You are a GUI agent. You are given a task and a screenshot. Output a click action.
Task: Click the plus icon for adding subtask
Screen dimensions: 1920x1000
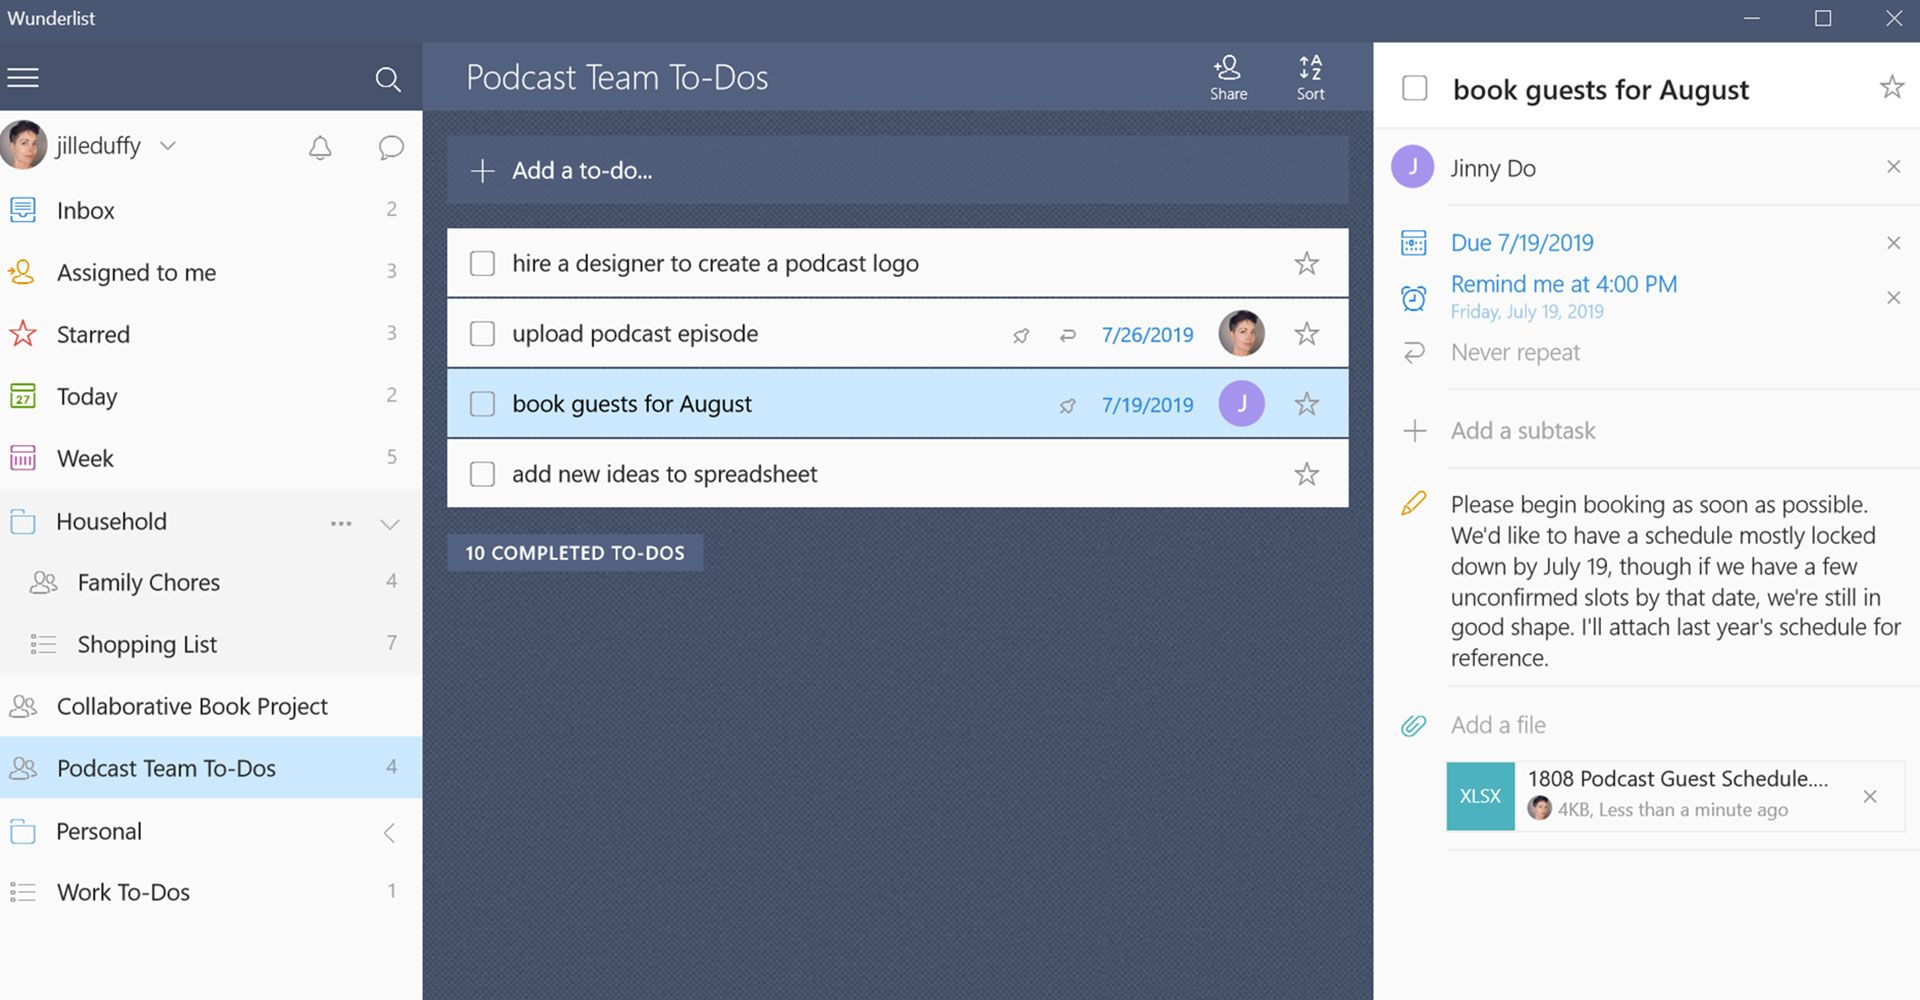pos(1414,431)
